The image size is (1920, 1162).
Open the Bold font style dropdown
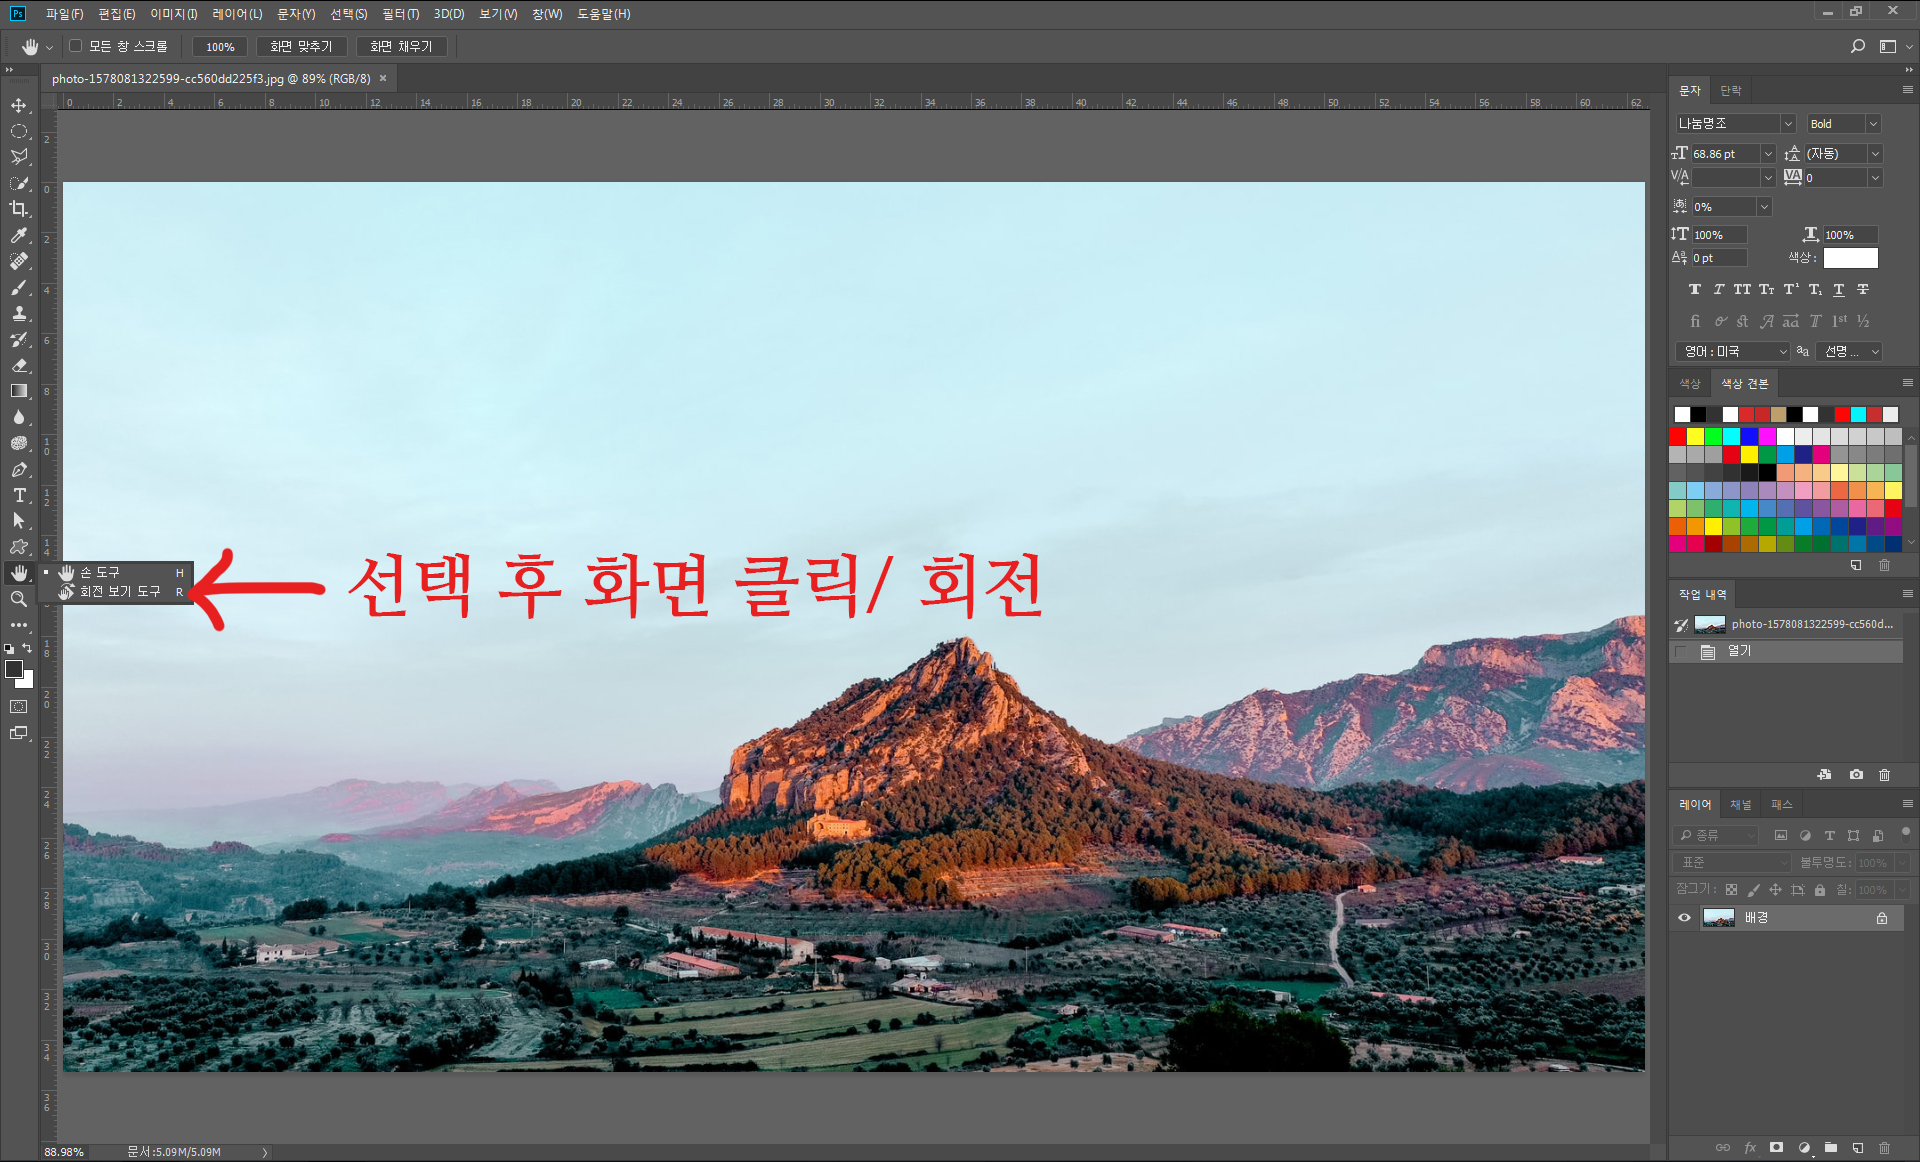pyautogui.click(x=1873, y=124)
